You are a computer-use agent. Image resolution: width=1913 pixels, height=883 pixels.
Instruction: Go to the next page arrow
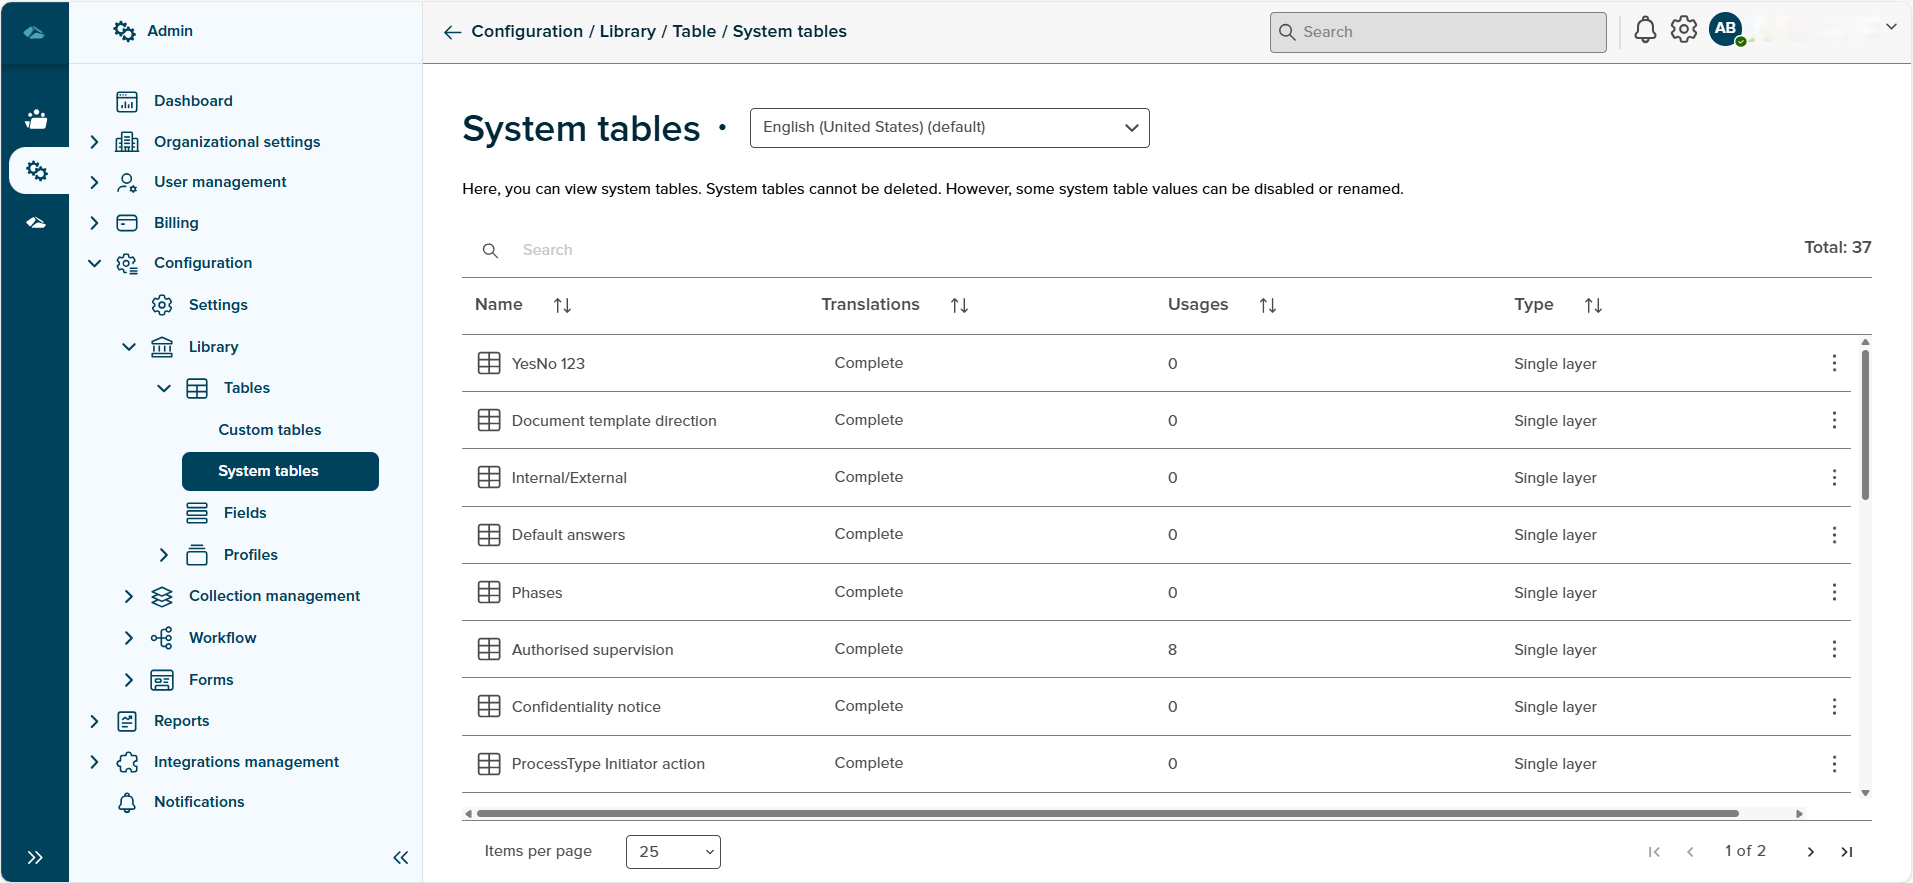(1810, 852)
